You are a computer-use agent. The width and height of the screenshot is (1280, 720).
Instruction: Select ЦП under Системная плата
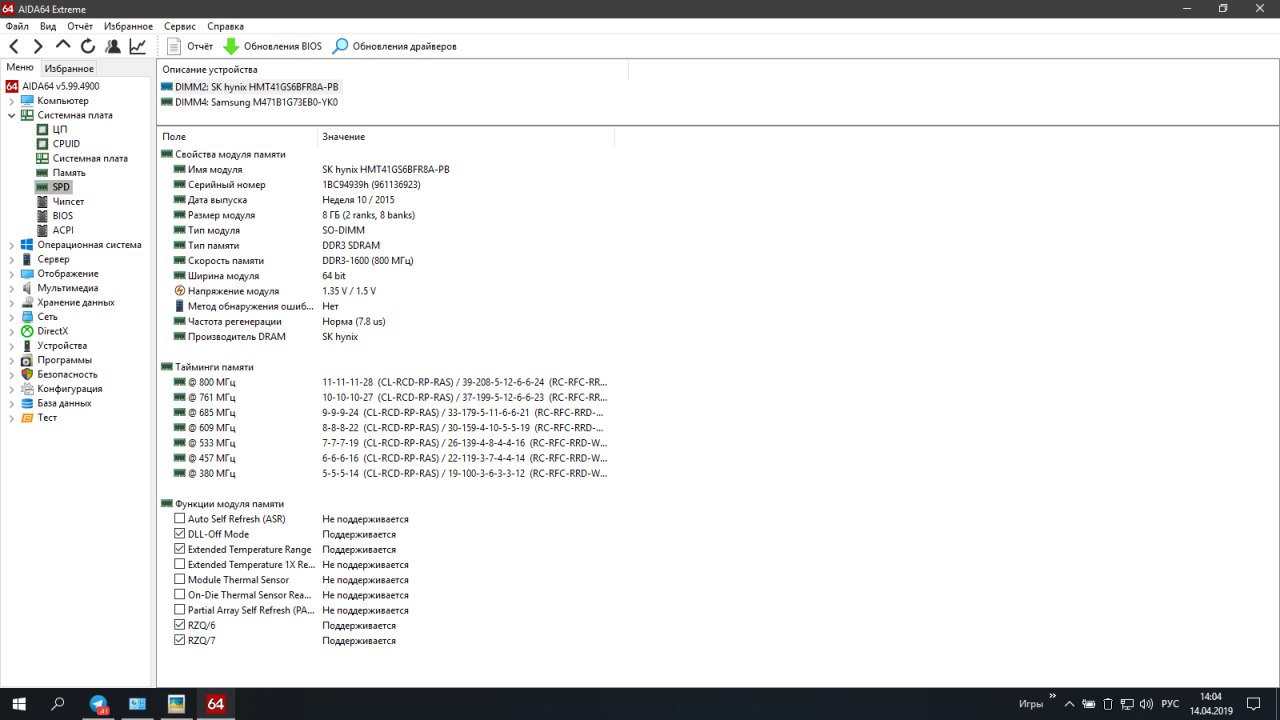point(60,130)
